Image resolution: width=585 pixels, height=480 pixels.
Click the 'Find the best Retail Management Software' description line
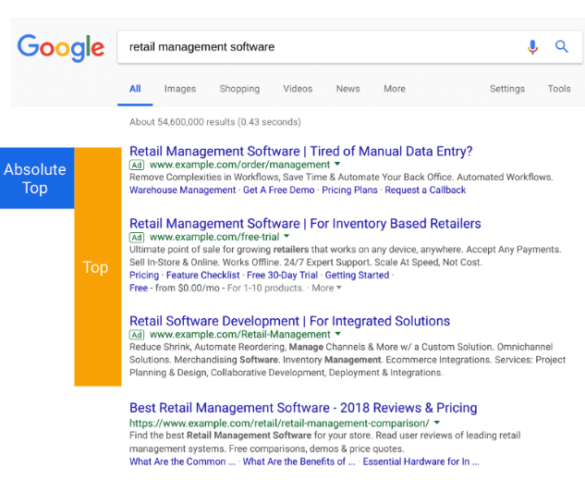tap(325, 436)
